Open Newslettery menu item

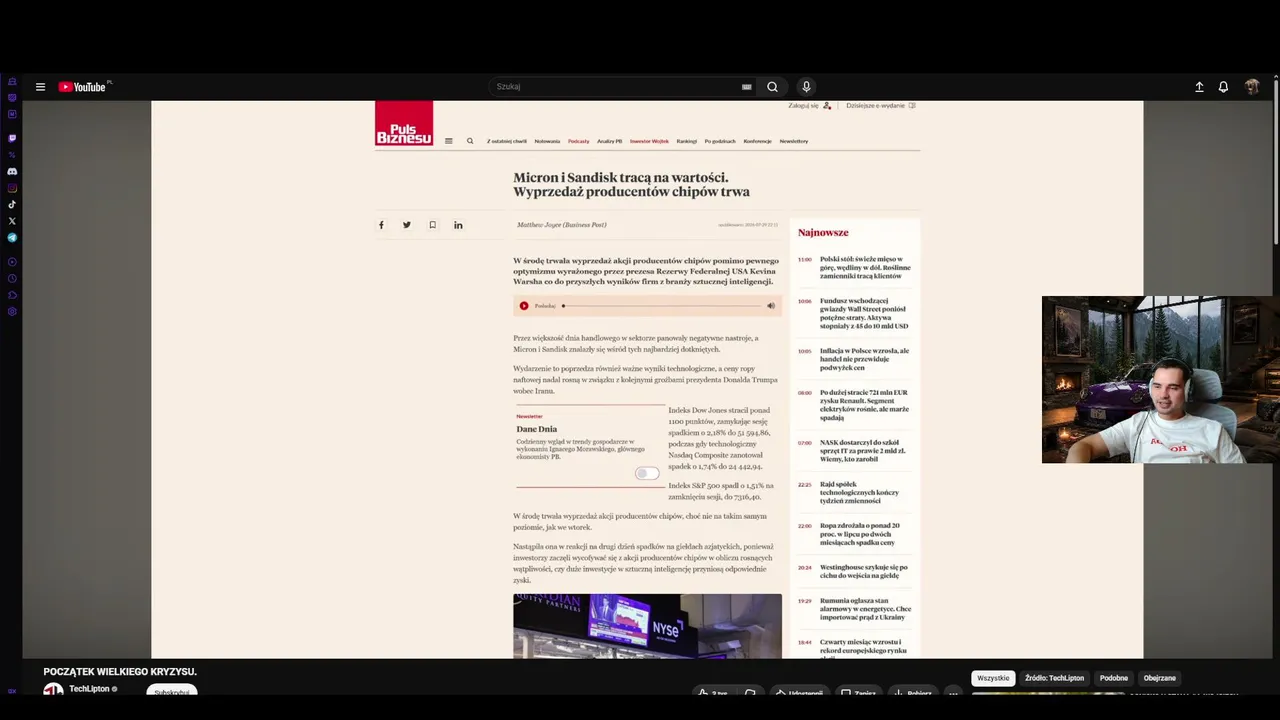click(794, 141)
